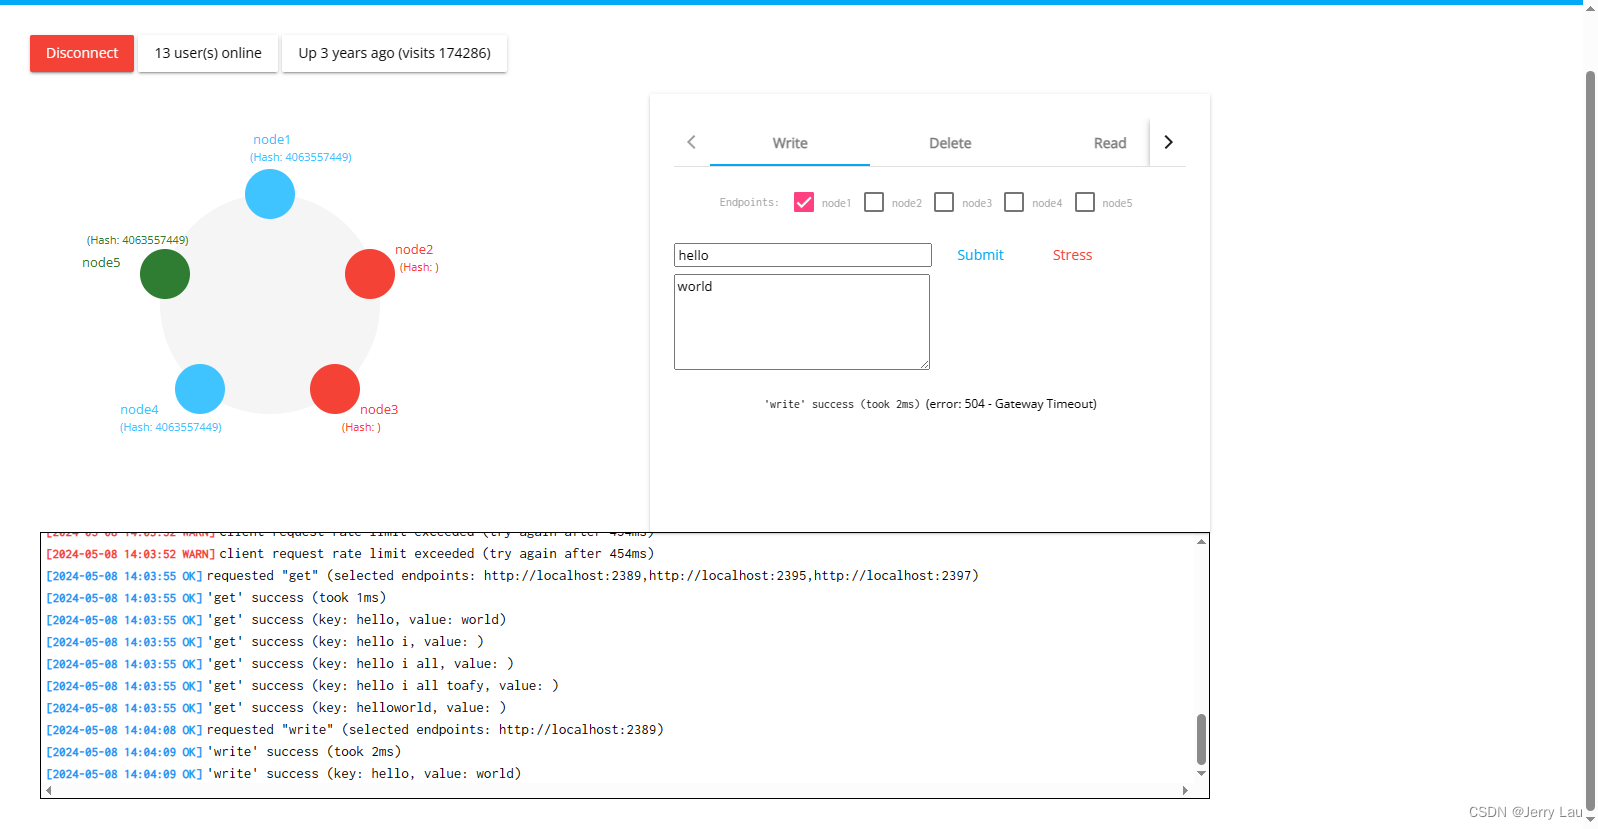Click the 13 user(s) online button
This screenshot has height=829, width=1598.
(208, 53)
